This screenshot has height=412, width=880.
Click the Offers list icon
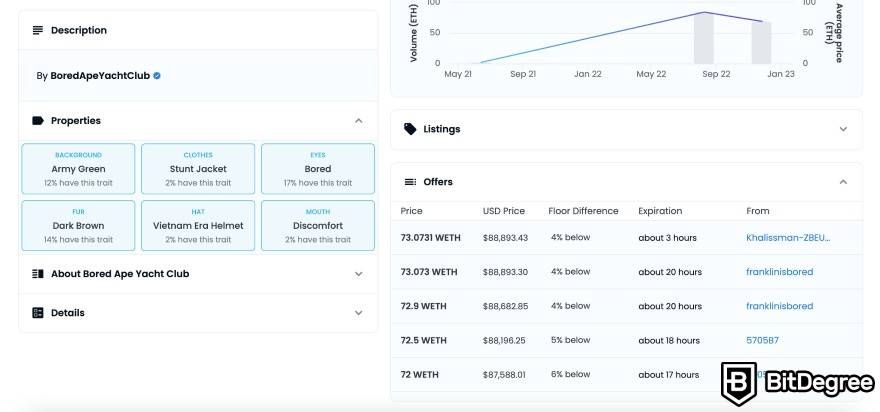(x=410, y=182)
